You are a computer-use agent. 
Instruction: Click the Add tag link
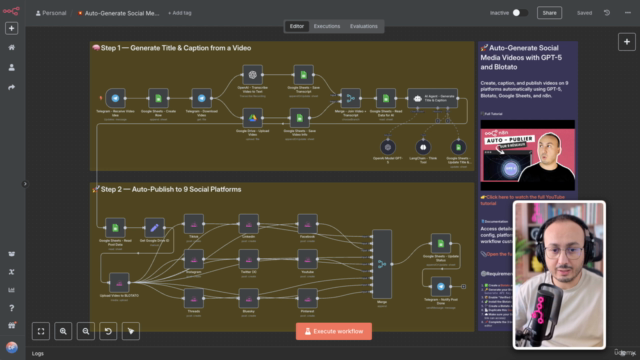click(180, 13)
